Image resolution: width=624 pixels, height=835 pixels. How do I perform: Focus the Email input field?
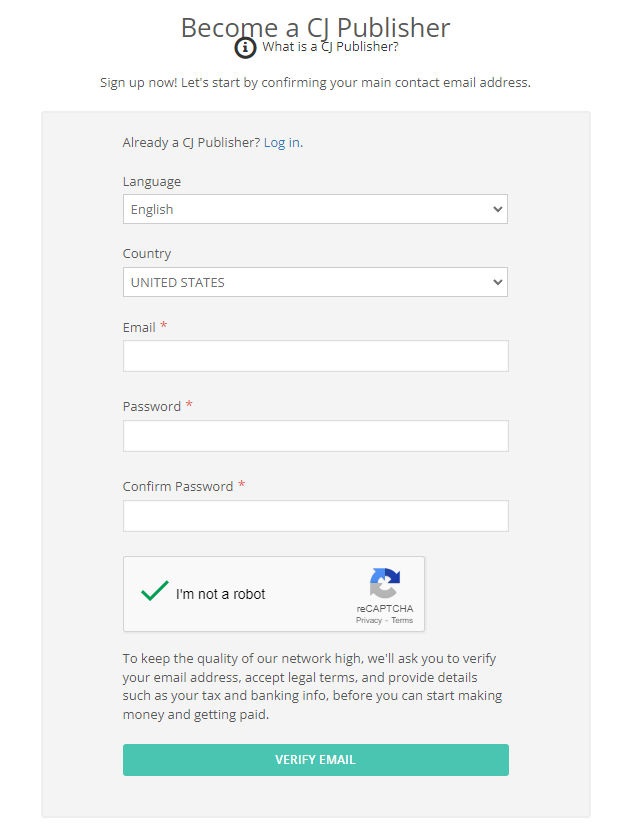point(315,356)
